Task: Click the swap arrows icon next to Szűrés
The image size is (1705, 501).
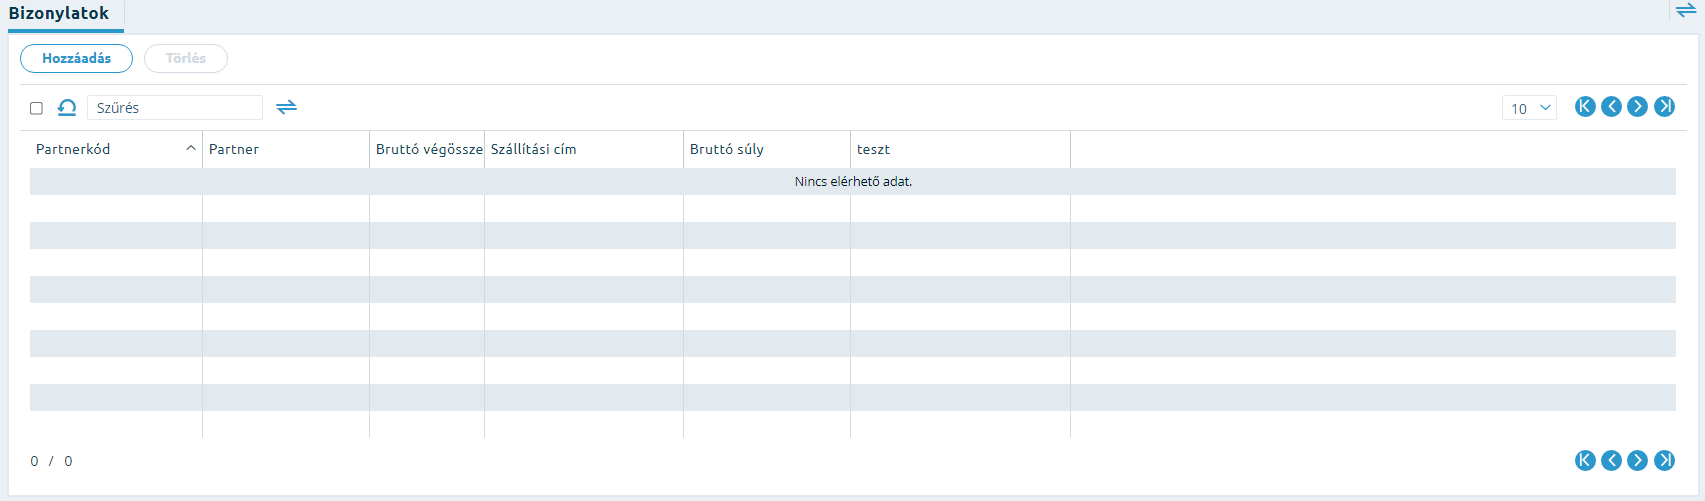Action: (x=287, y=107)
